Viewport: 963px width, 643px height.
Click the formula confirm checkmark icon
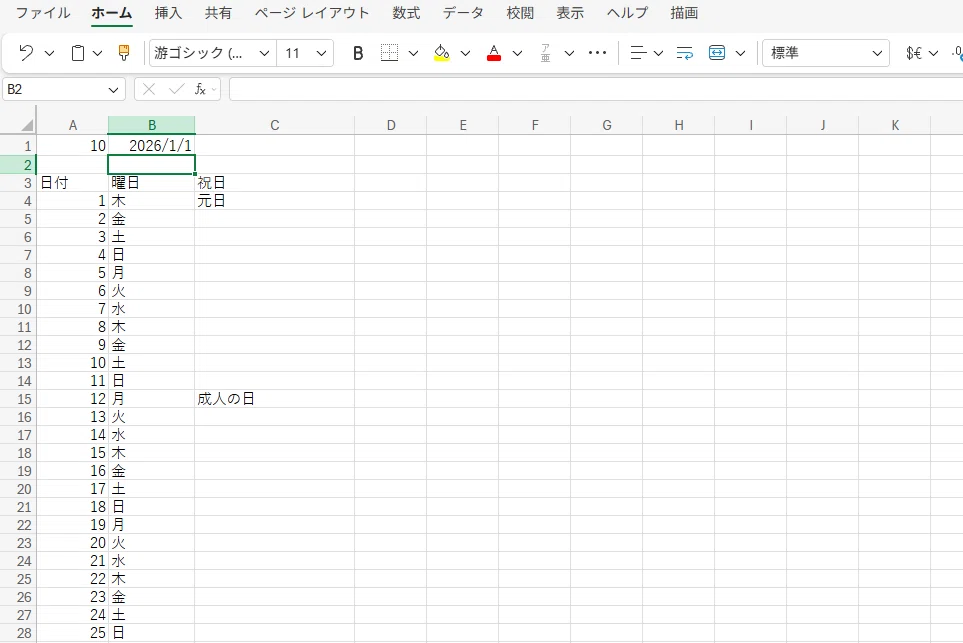click(176, 90)
